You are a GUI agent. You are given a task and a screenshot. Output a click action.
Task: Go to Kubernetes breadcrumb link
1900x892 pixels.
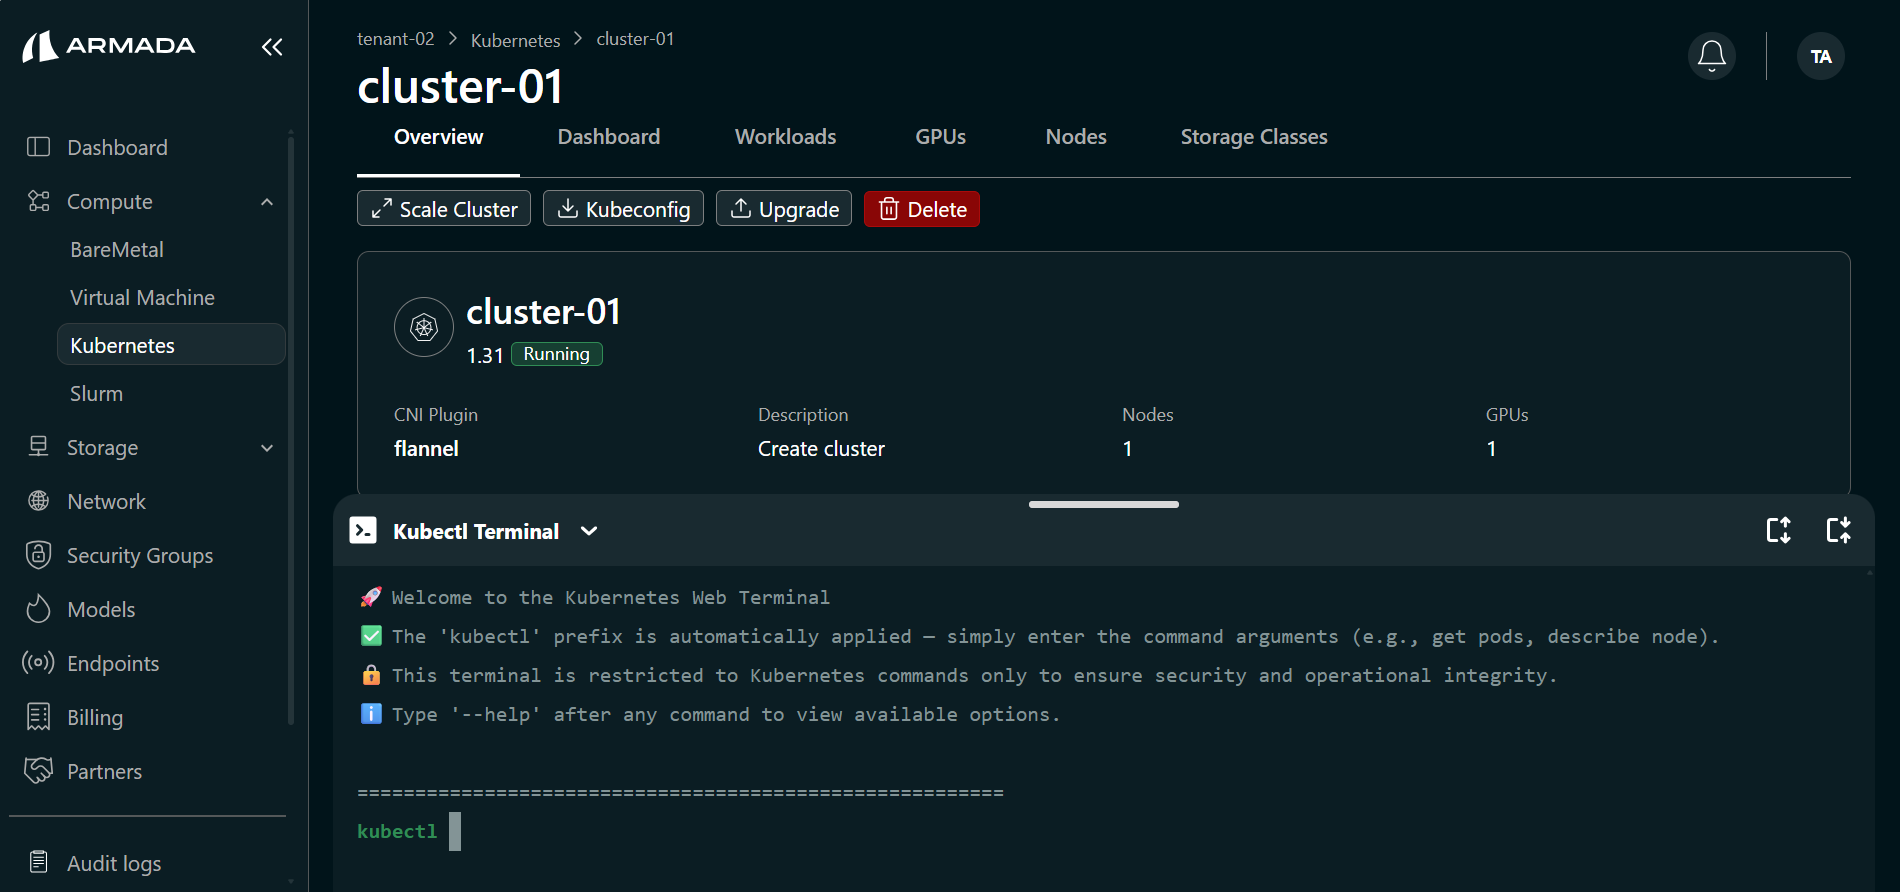tap(515, 40)
